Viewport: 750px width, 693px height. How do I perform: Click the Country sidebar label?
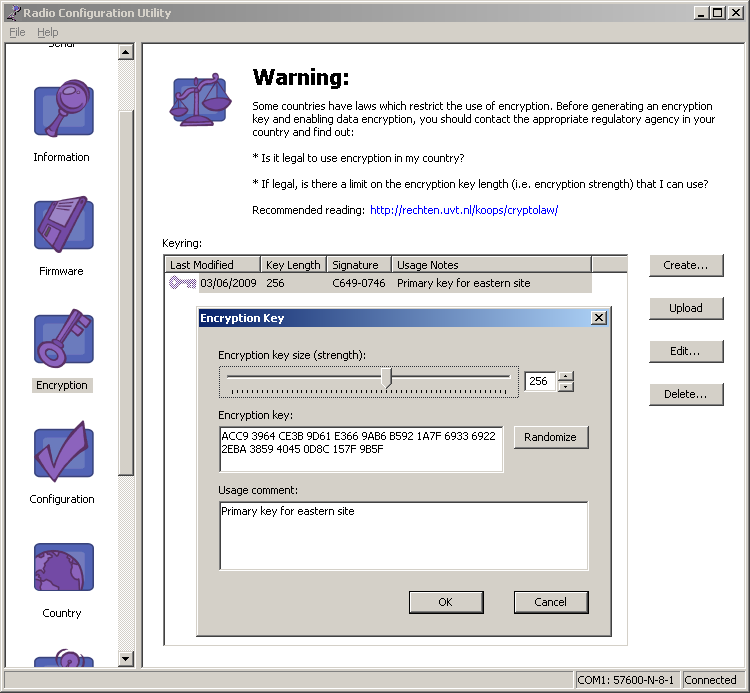(x=62, y=613)
